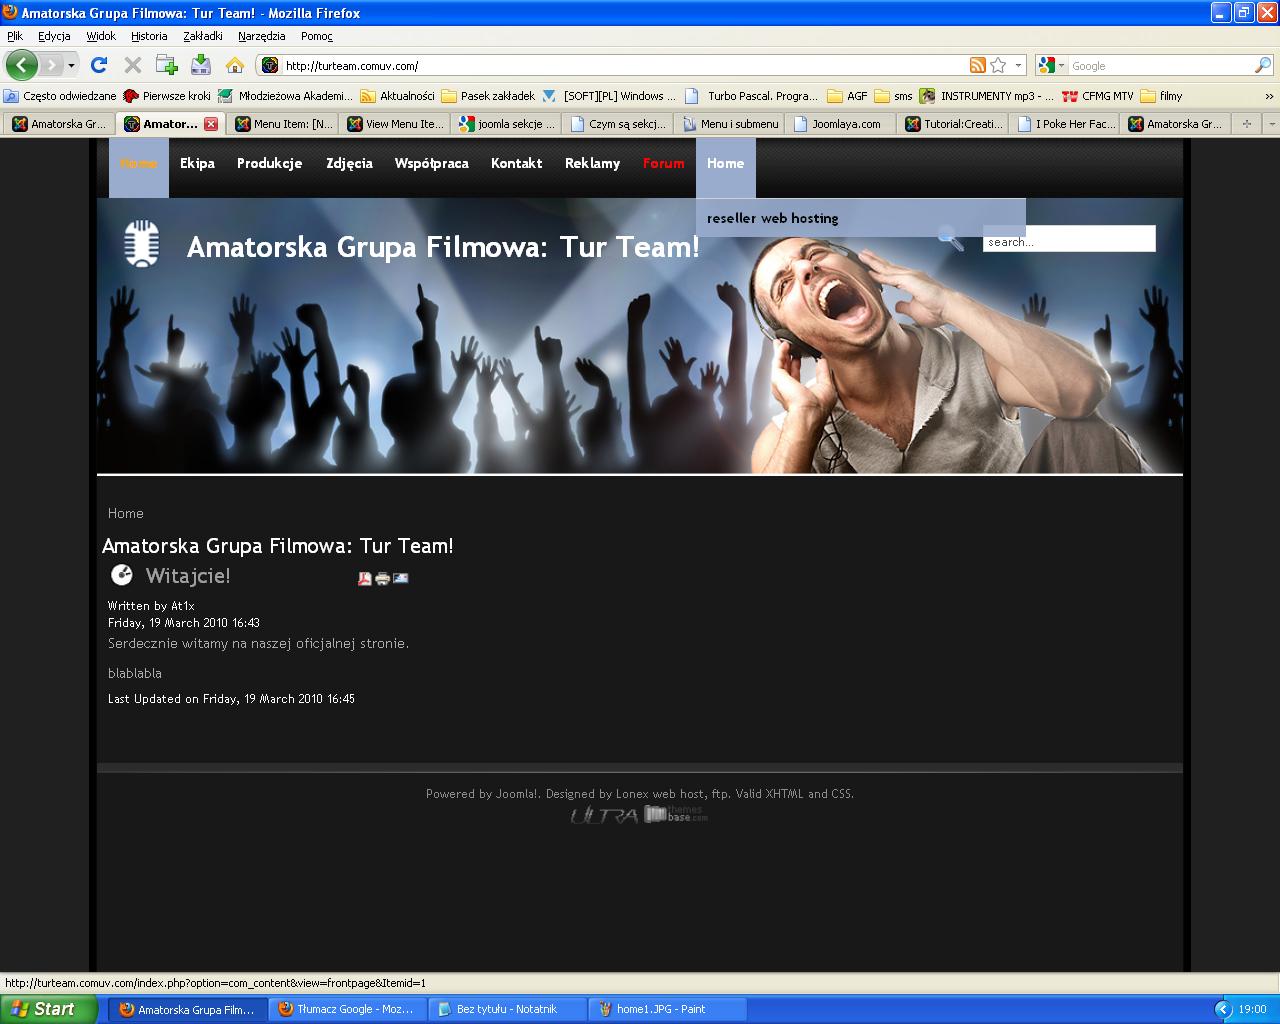Click the microphone site logo icon
The width and height of the screenshot is (1280, 1024).
pos(141,243)
